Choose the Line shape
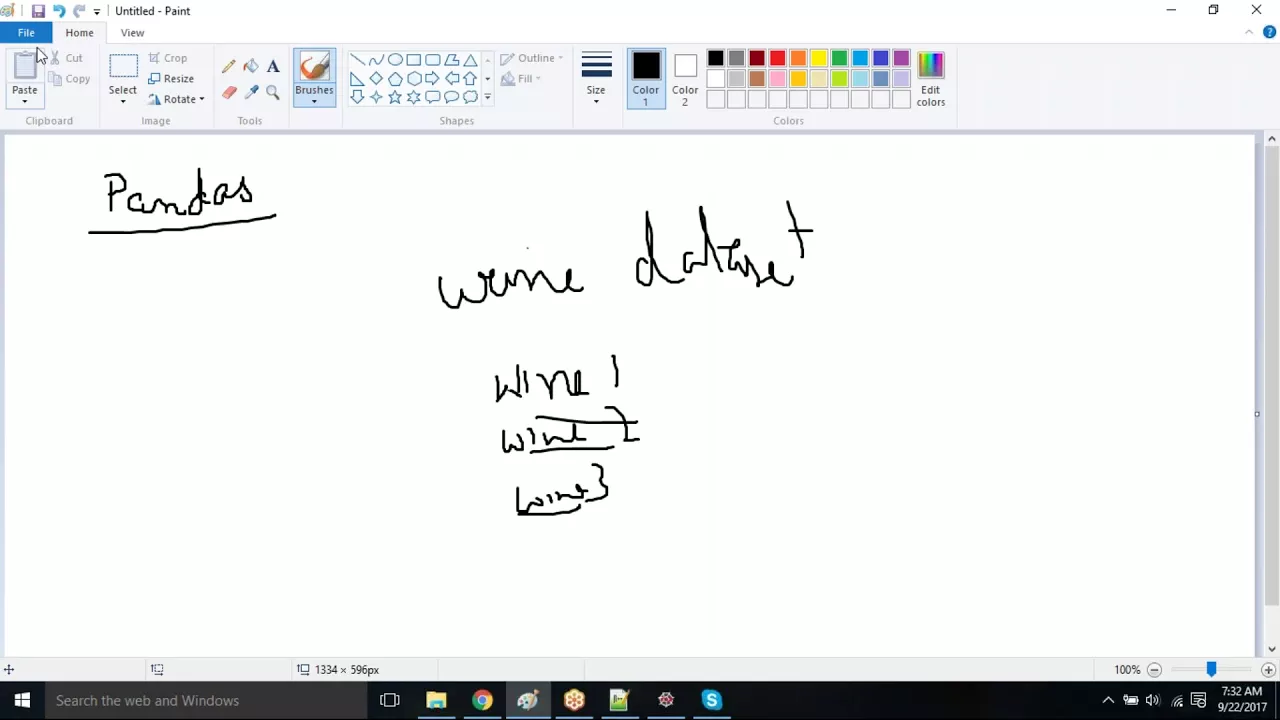The height and width of the screenshot is (720, 1280). pyautogui.click(x=357, y=60)
